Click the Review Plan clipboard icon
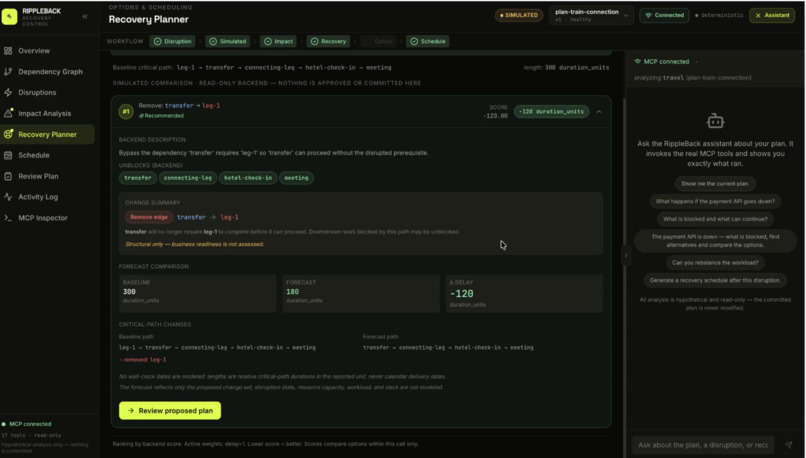 coord(8,176)
